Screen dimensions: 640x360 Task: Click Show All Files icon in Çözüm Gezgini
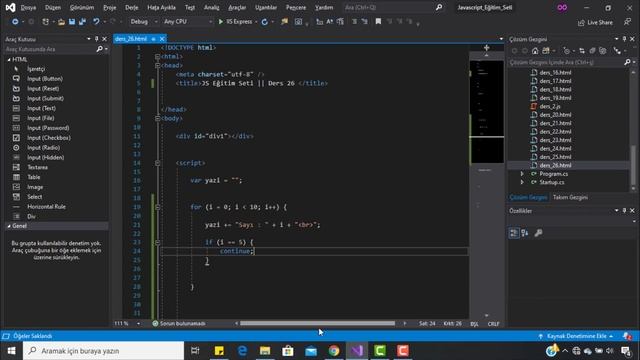pos(602,51)
